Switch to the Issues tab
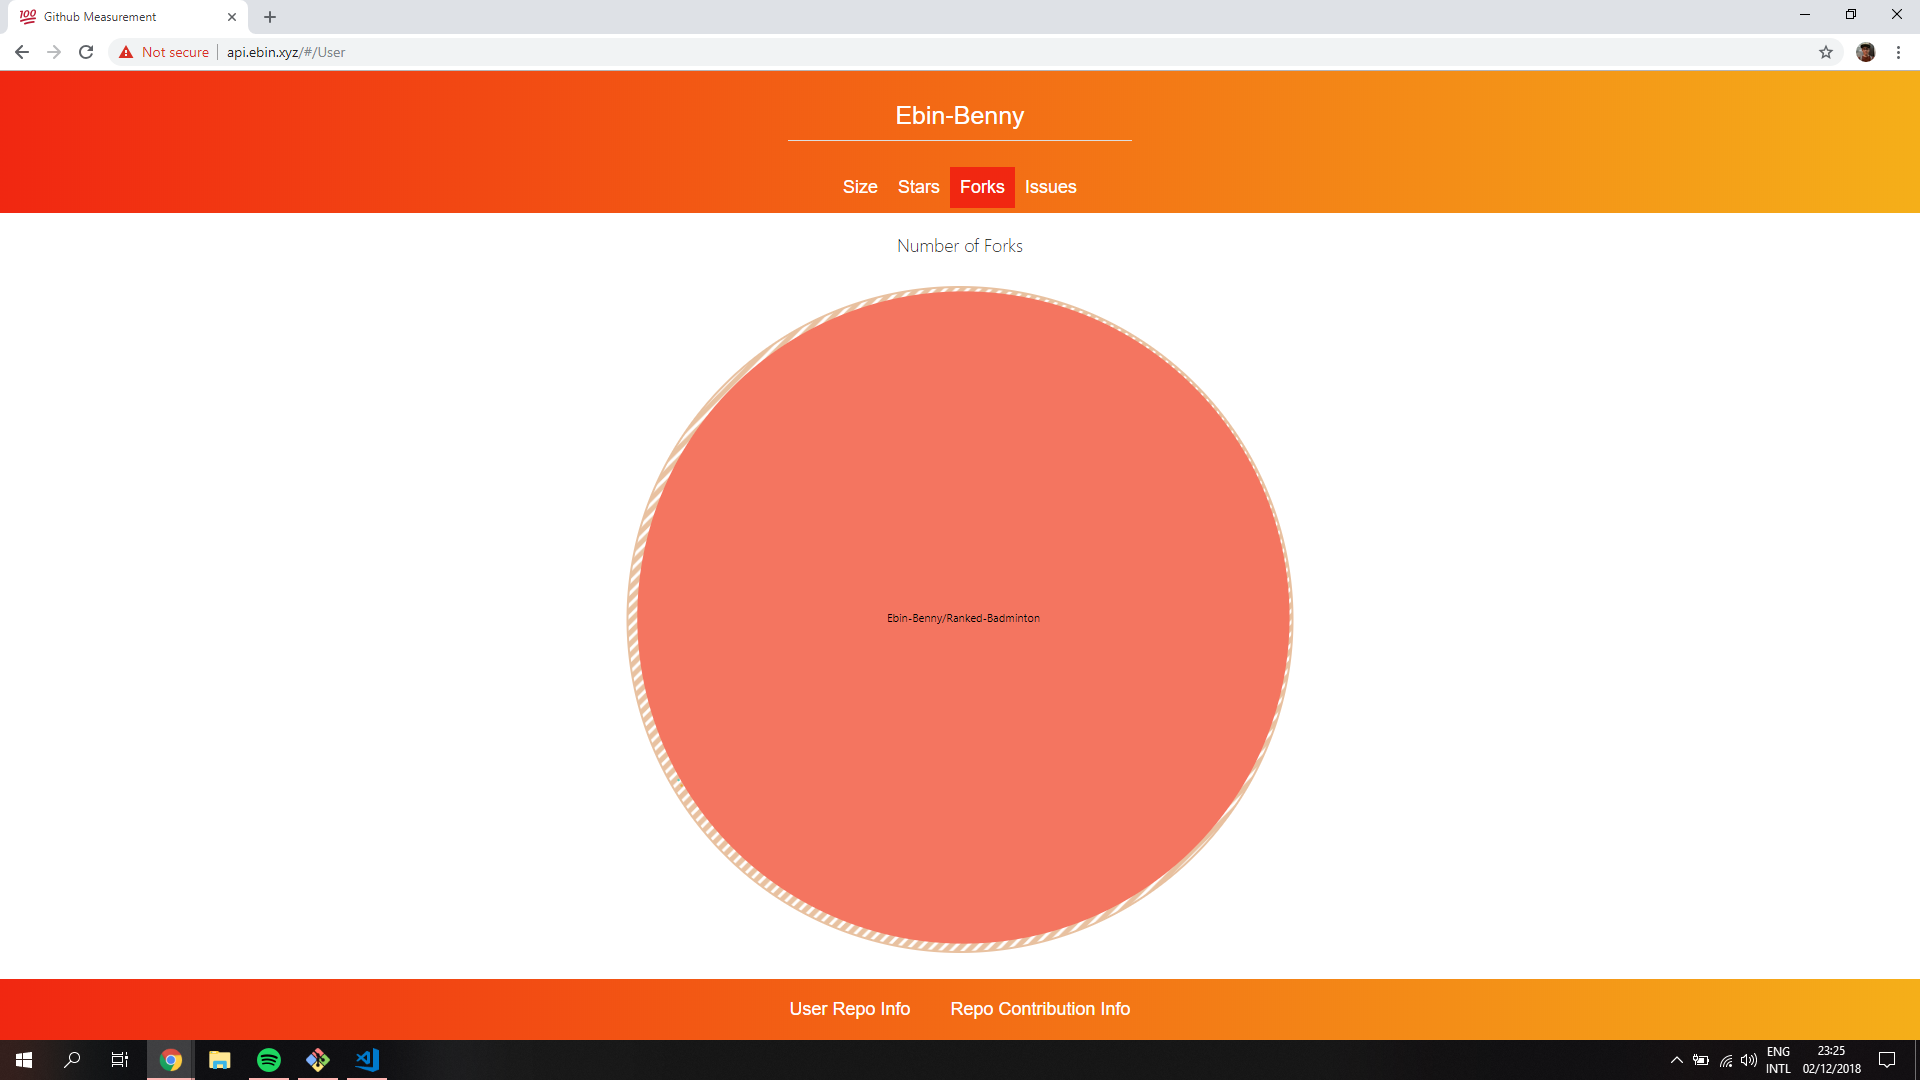Image resolution: width=1920 pixels, height=1080 pixels. click(1050, 187)
